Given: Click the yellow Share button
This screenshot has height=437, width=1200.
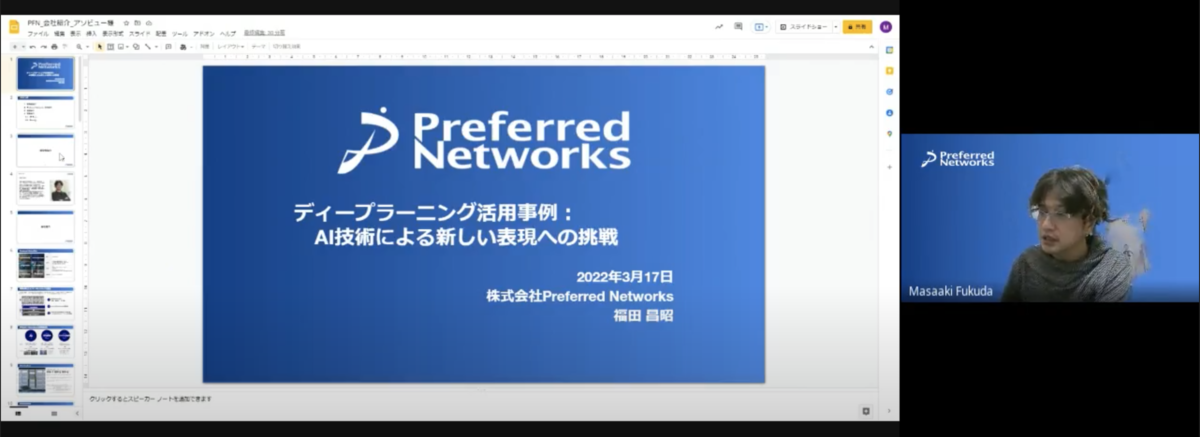Looking at the screenshot, I should [x=857, y=27].
